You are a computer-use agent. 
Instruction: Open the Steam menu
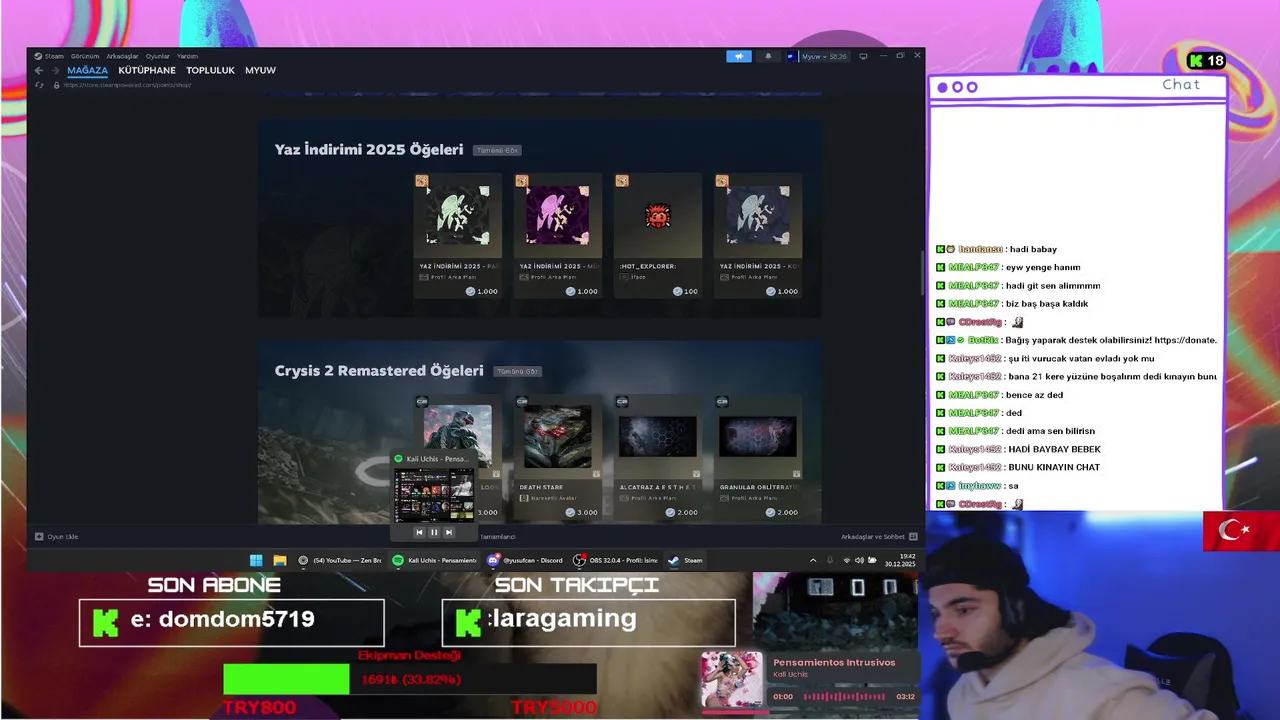[49, 56]
